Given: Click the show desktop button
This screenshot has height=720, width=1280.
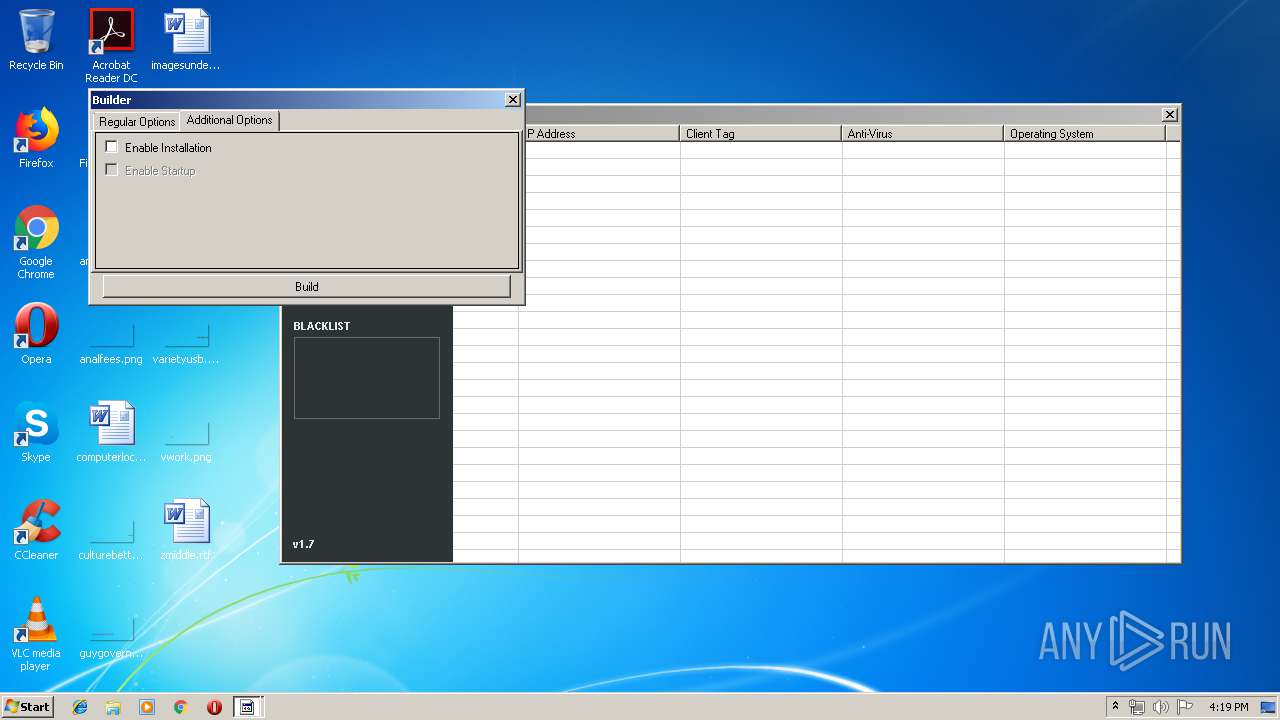Looking at the screenshot, I should point(1269,707).
